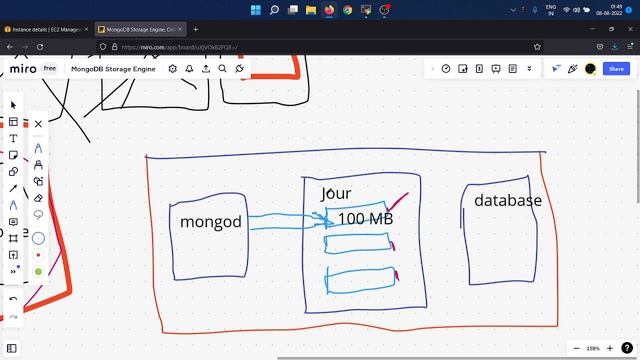Pick the green pen color
Screen dimensions: 640x360
tap(38, 271)
